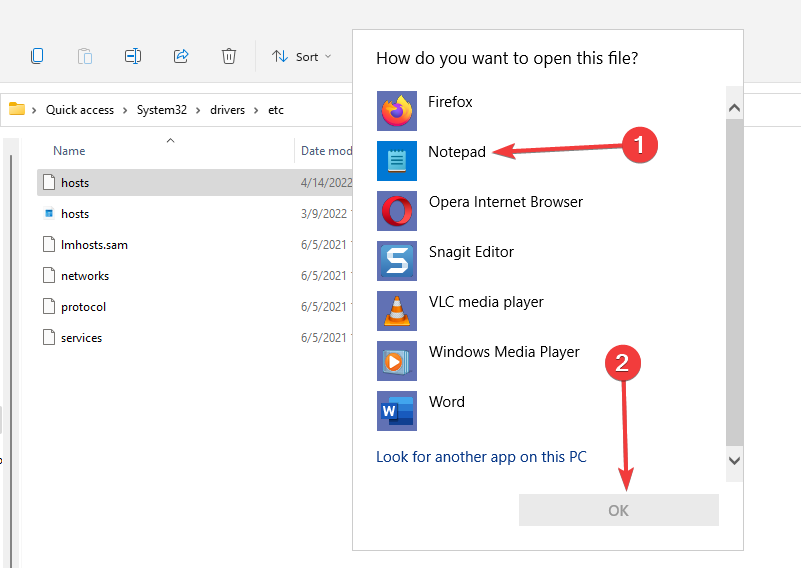Click the Notepad app icon
Image resolution: width=801 pixels, height=568 pixels.
(x=397, y=161)
